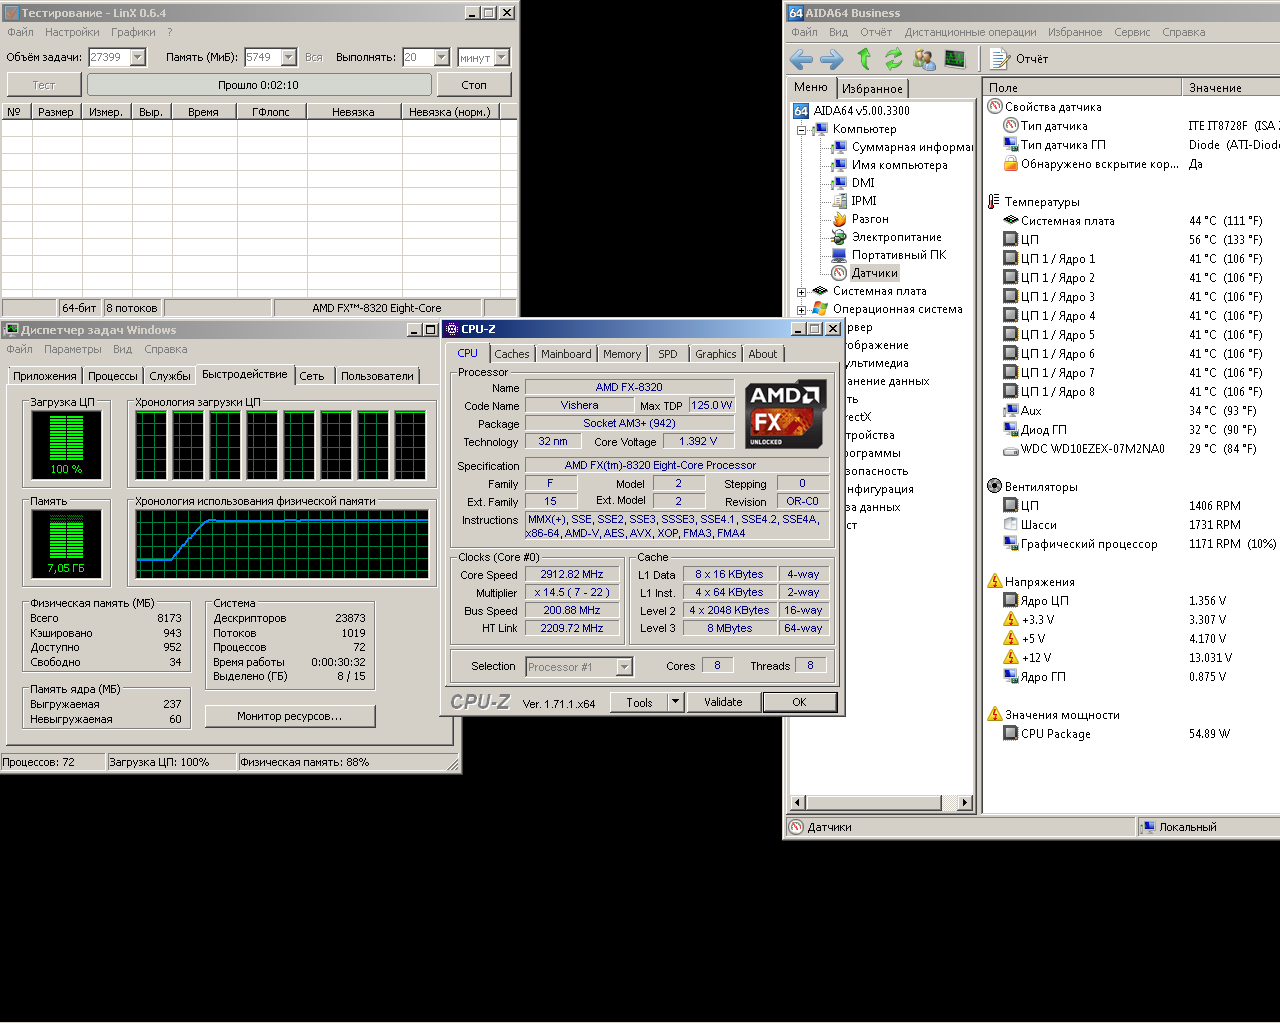Expand the Системная плата tree node
The width and height of the screenshot is (1280, 1024).
[801, 292]
